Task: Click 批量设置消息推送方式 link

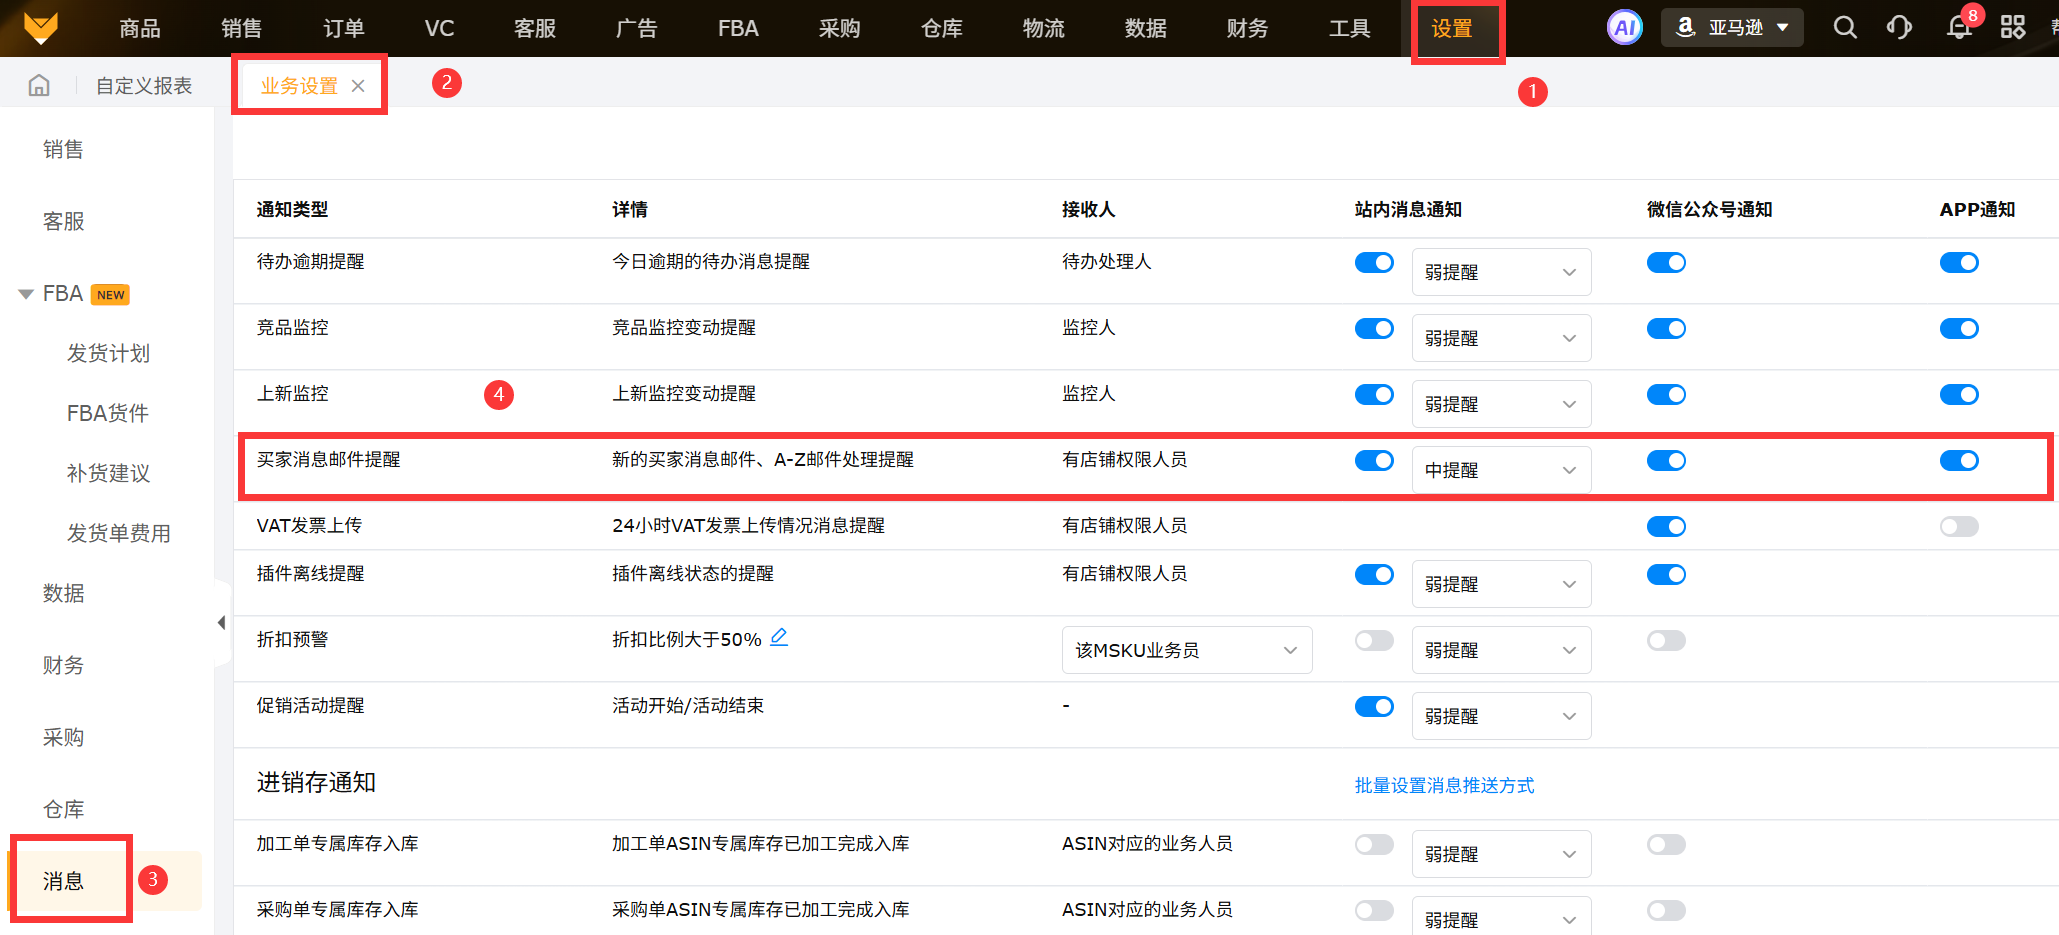Action: (x=1444, y=785)
